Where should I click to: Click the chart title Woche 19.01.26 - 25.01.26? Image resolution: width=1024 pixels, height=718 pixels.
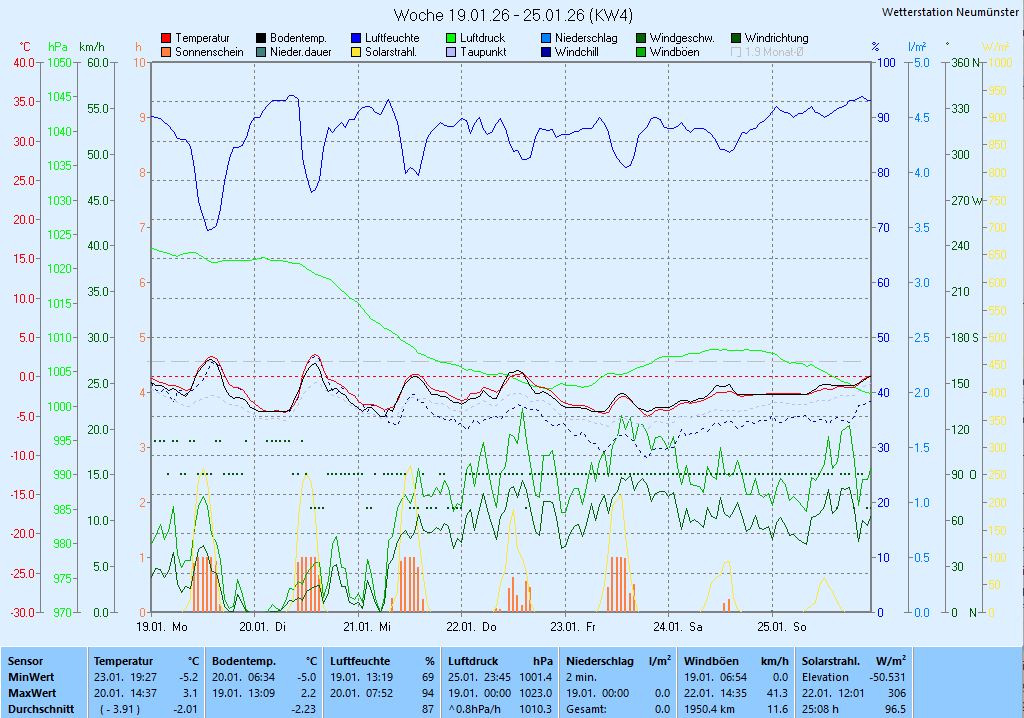(513, 15)
